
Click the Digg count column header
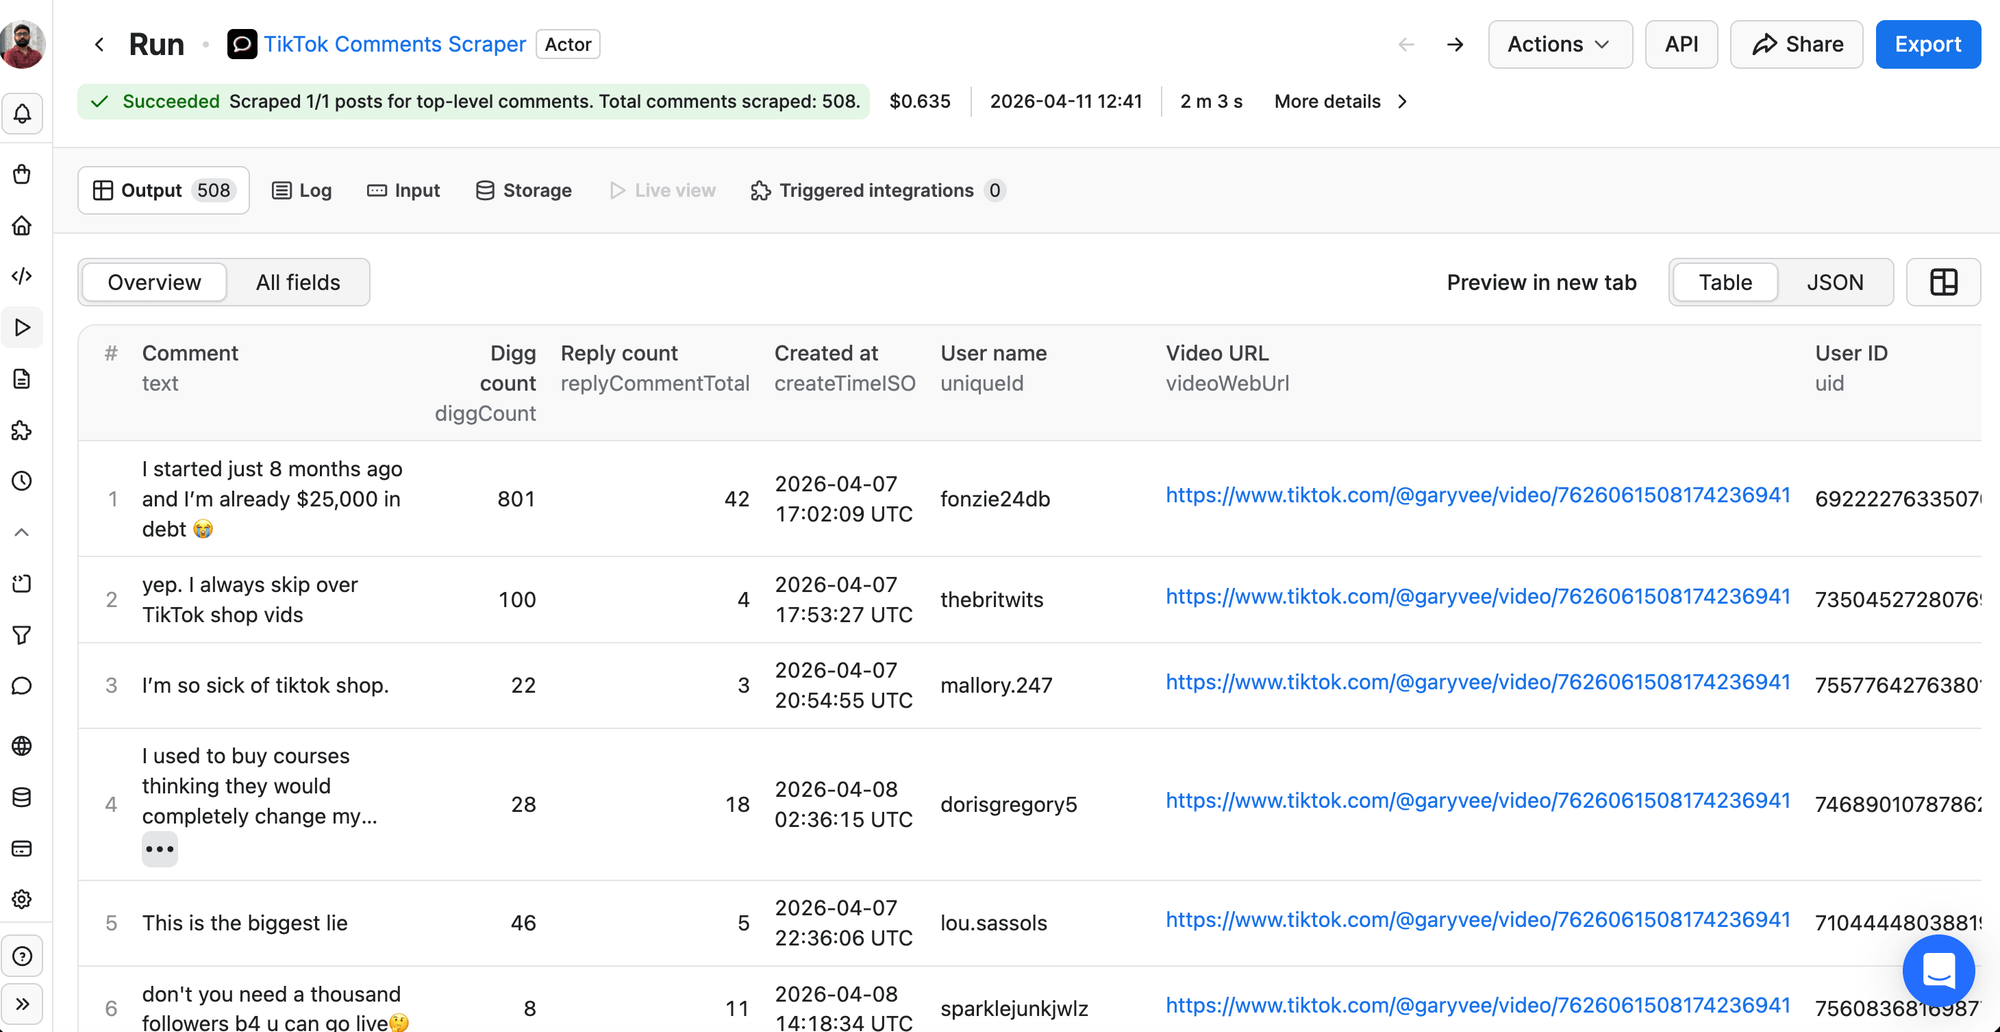click(508, 368)
